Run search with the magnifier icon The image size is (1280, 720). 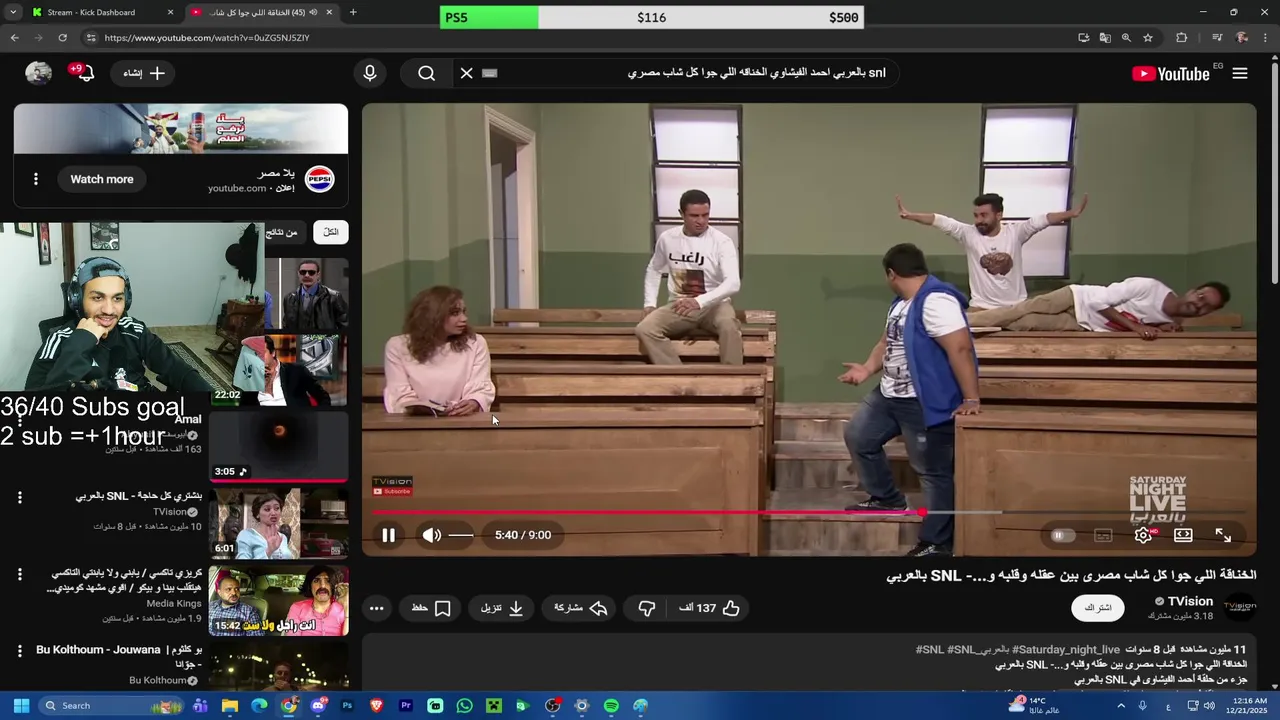(427, 73)
